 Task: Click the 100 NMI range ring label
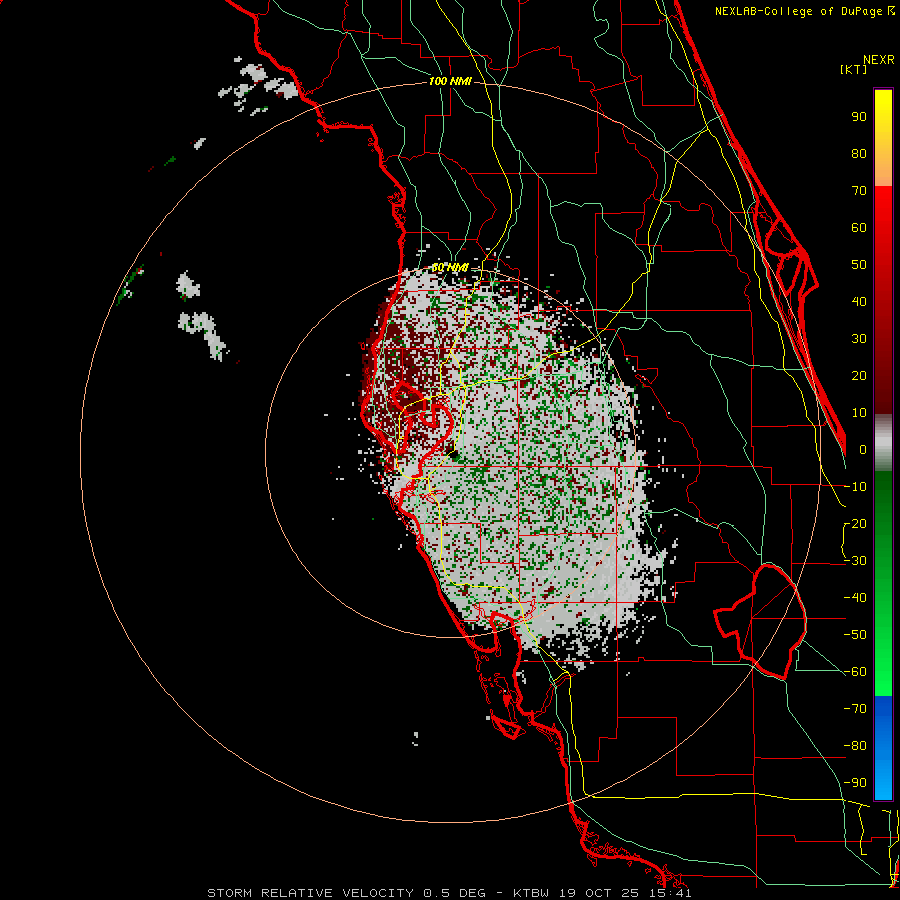coord(450,82)
